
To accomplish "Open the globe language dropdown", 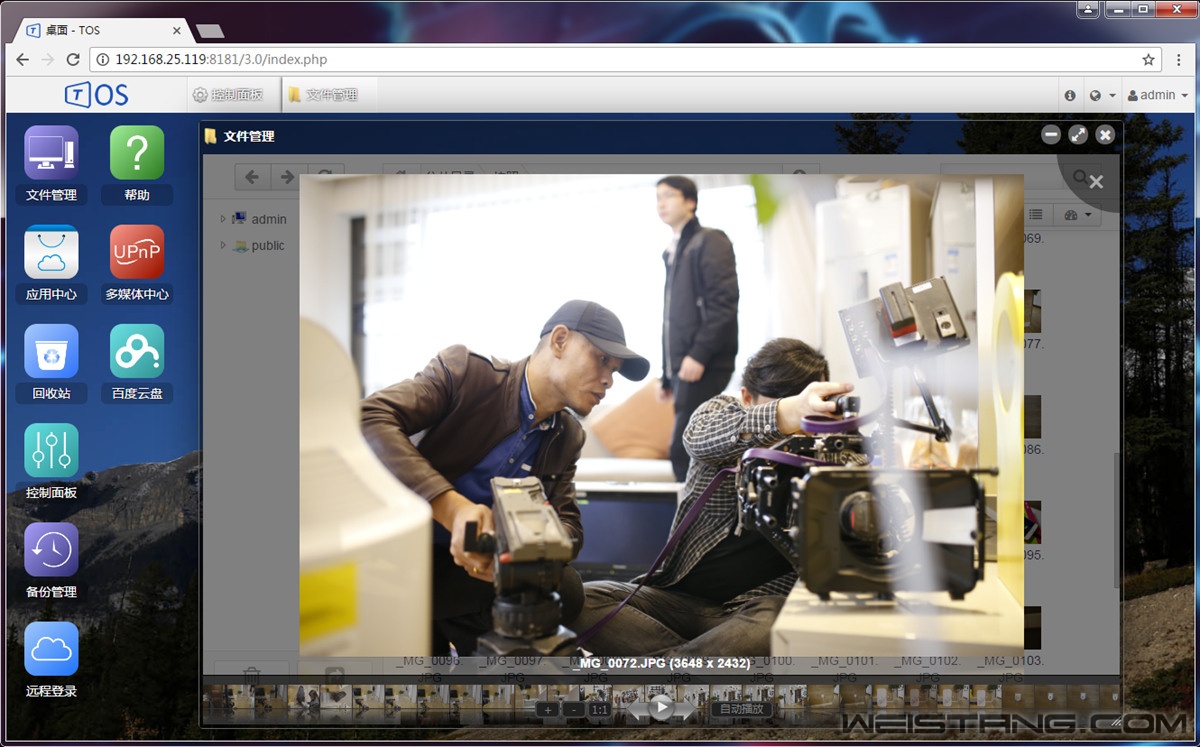I will pos(1102,95).
